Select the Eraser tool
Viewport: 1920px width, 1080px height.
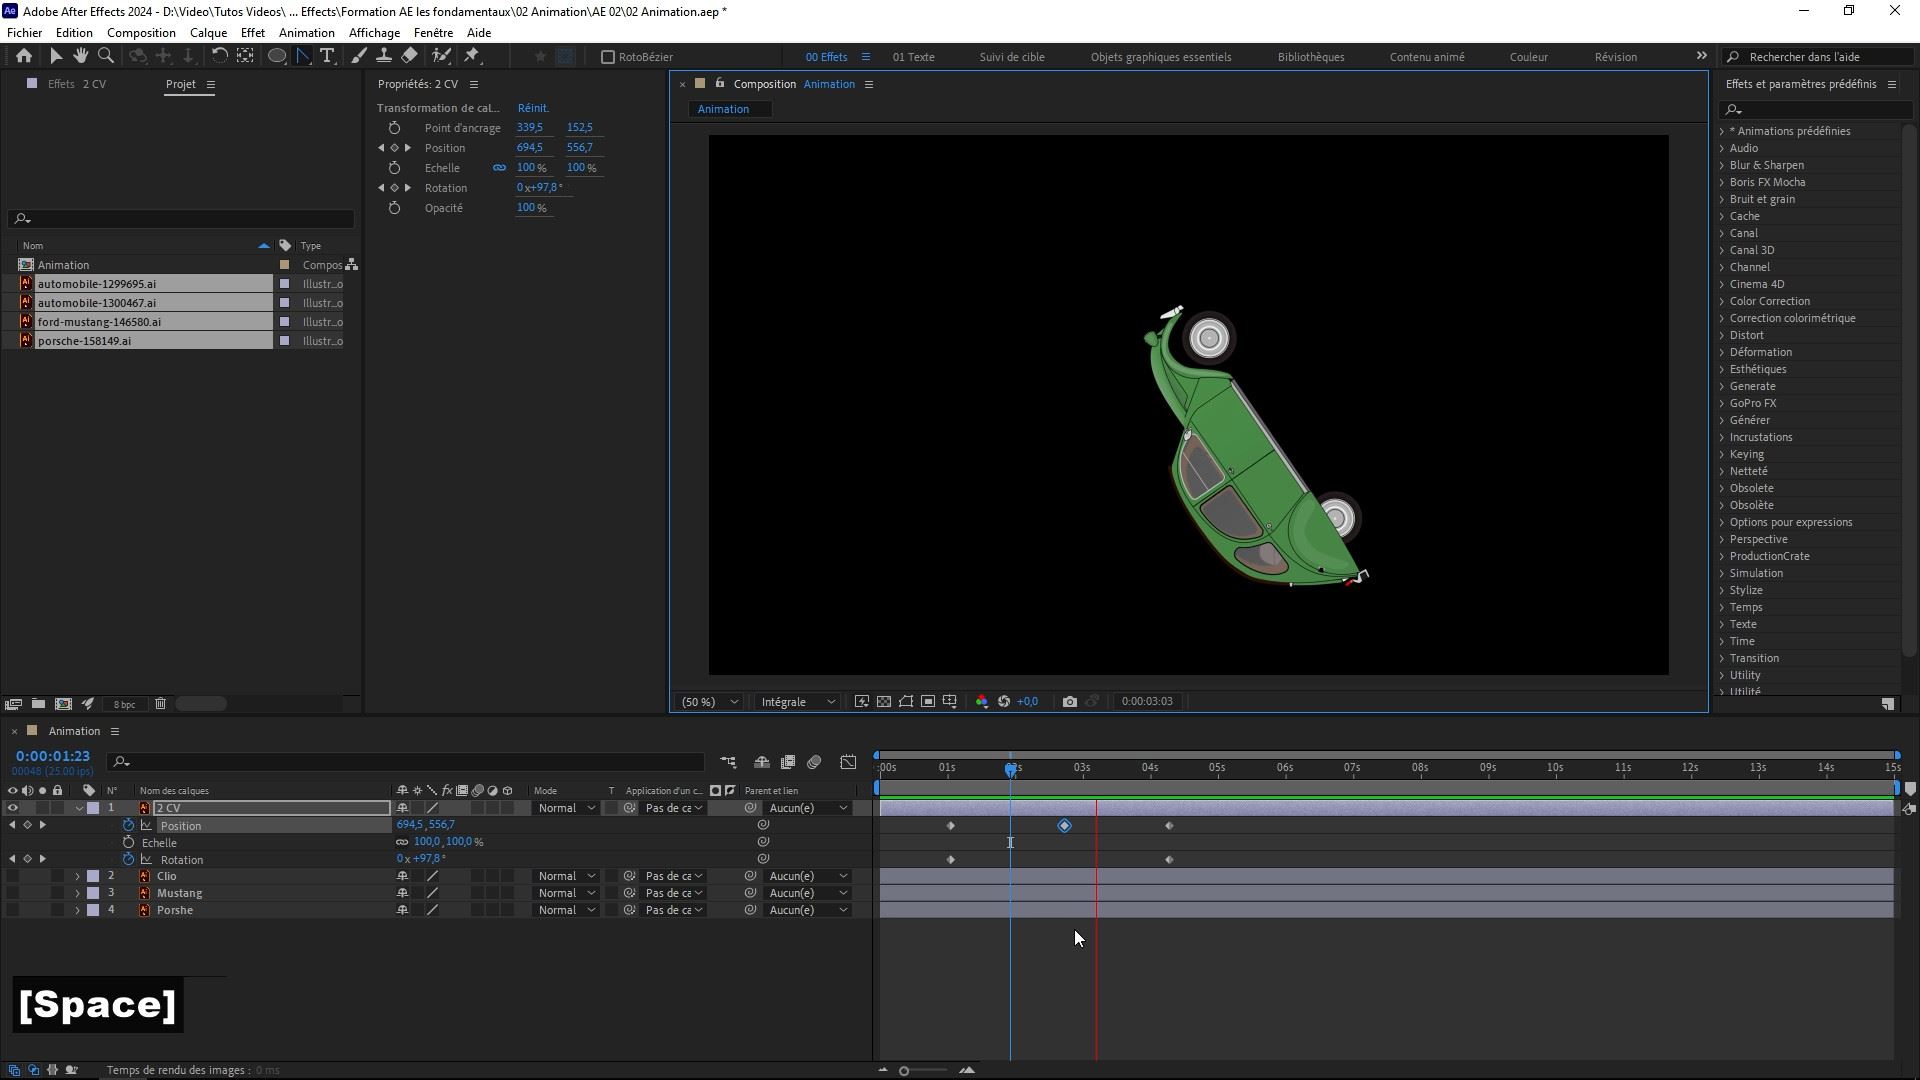pos(410,56)
